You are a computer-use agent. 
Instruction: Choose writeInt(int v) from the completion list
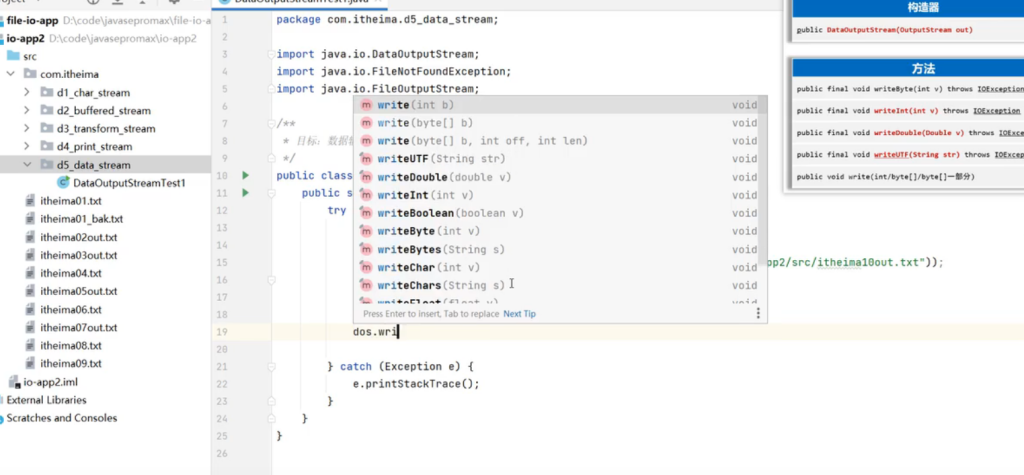[x=426, y=195]
